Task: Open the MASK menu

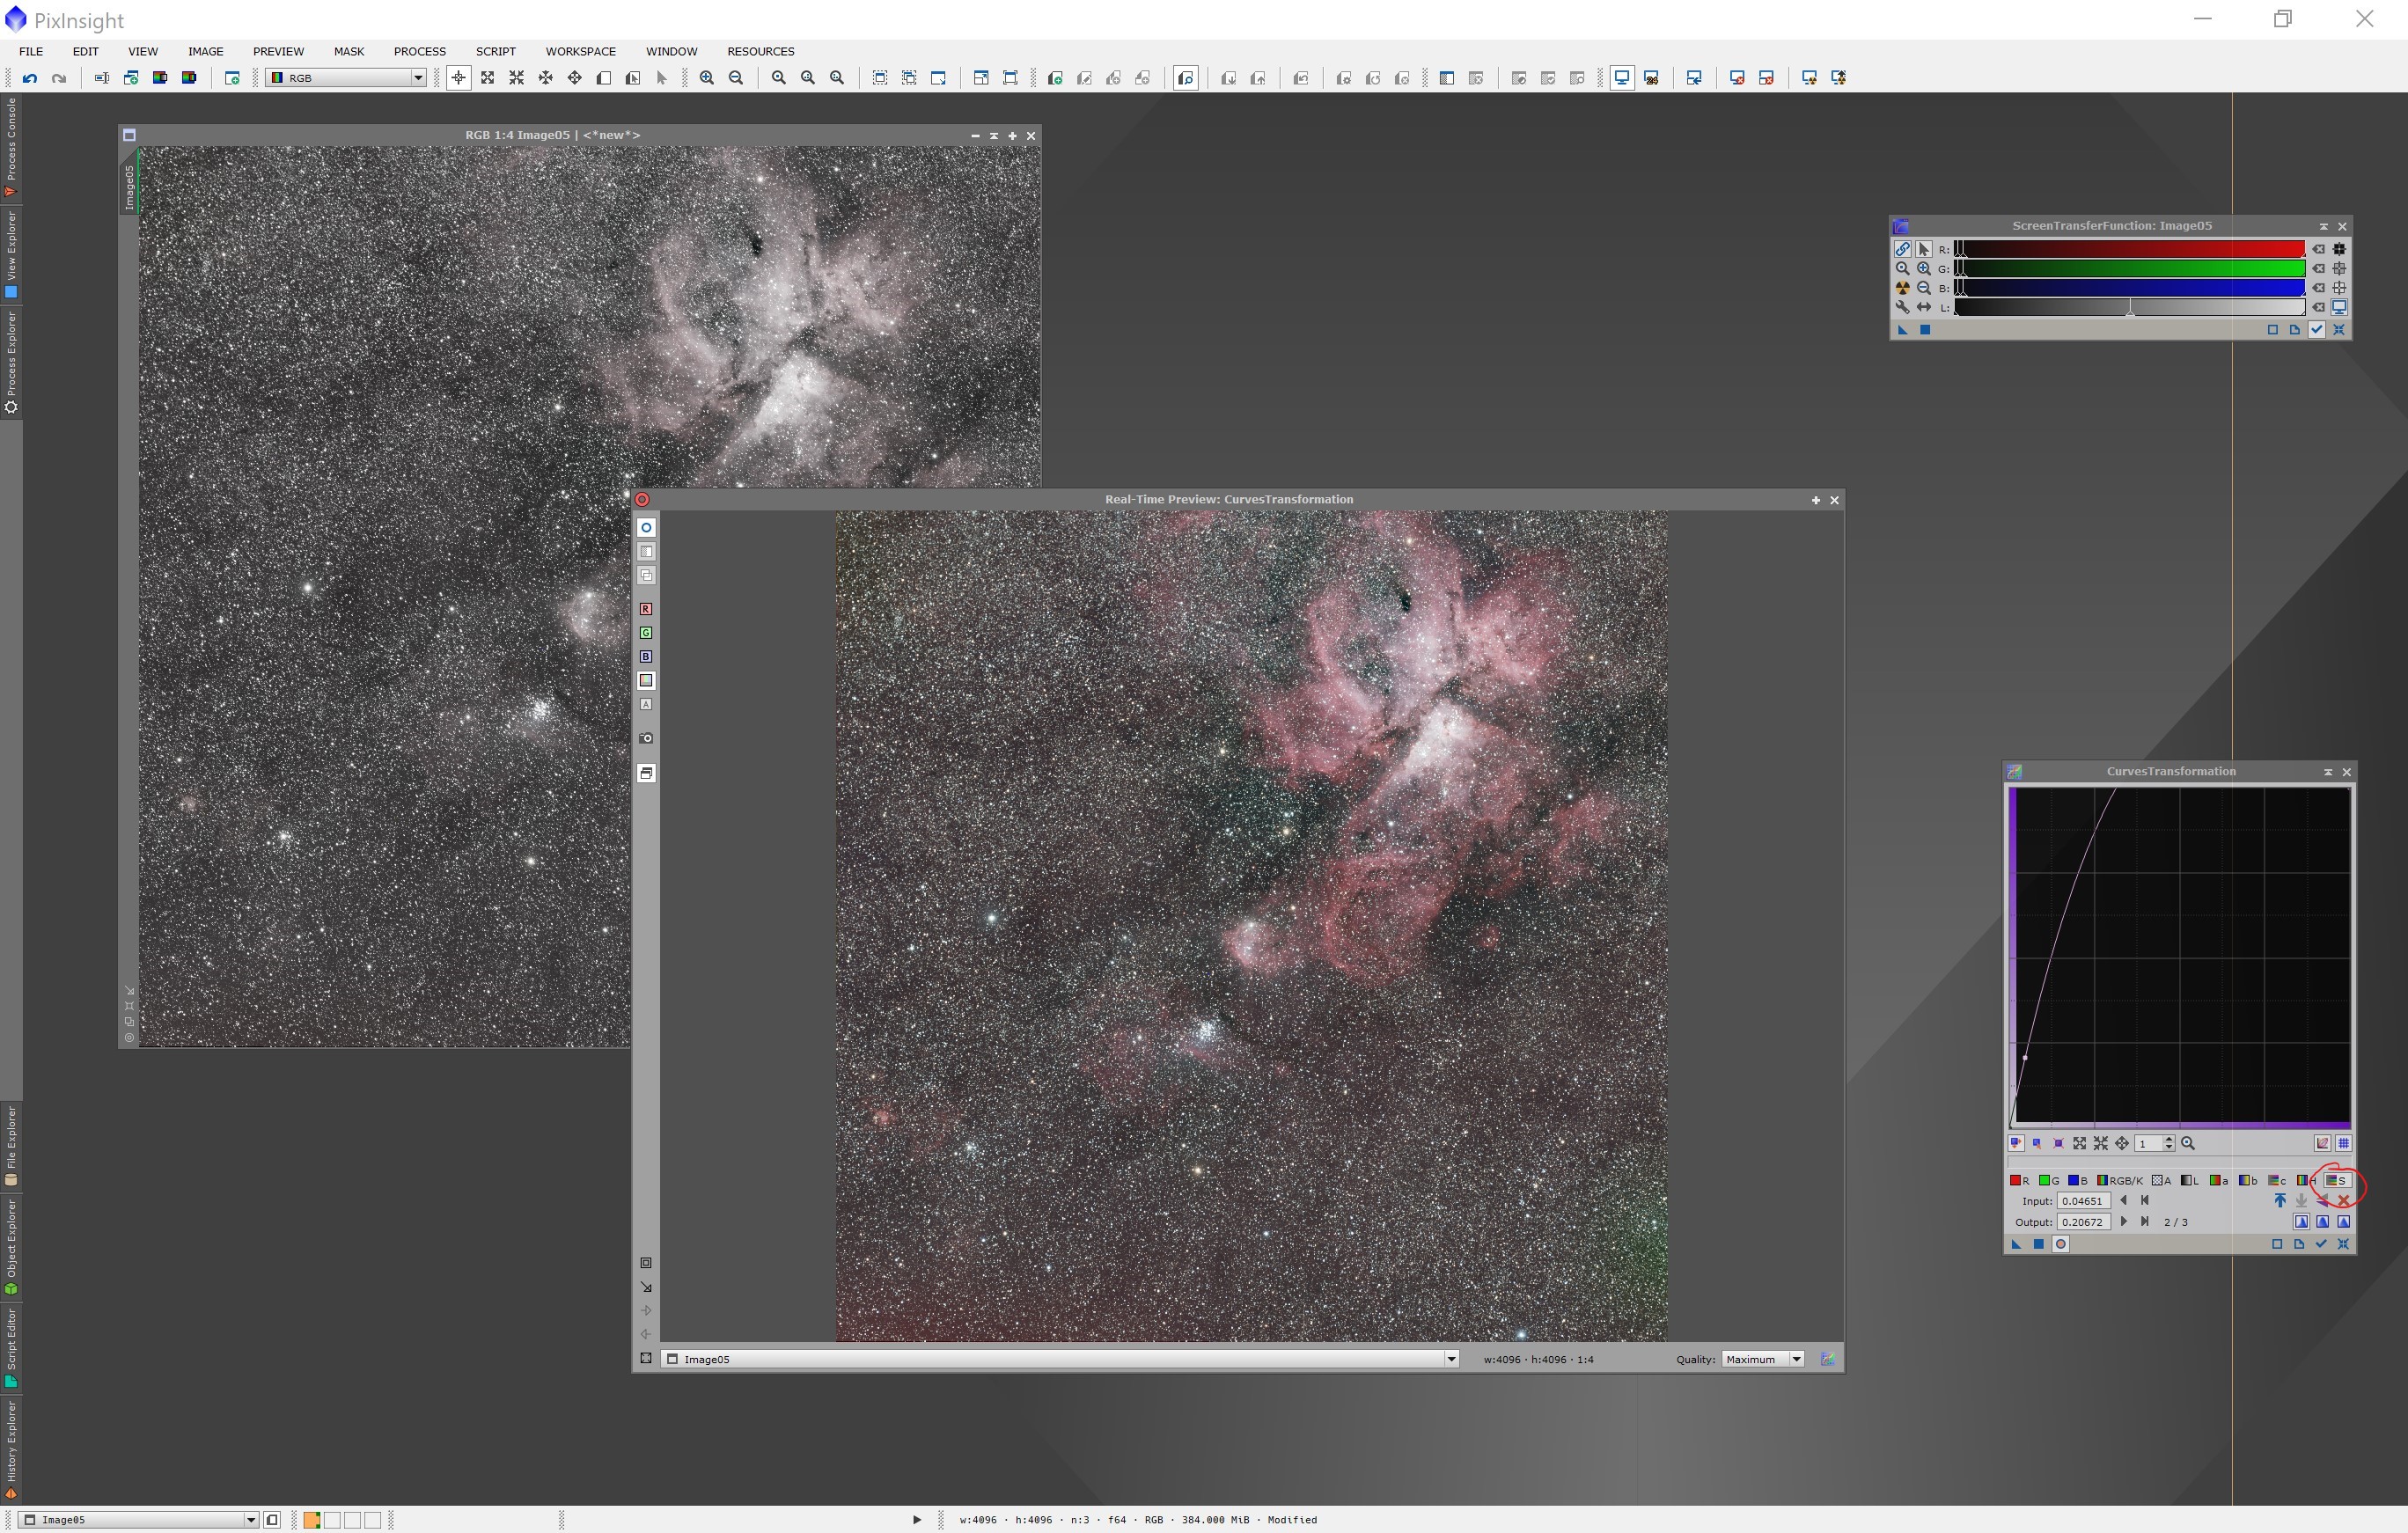Action: [x=349, y=52]
